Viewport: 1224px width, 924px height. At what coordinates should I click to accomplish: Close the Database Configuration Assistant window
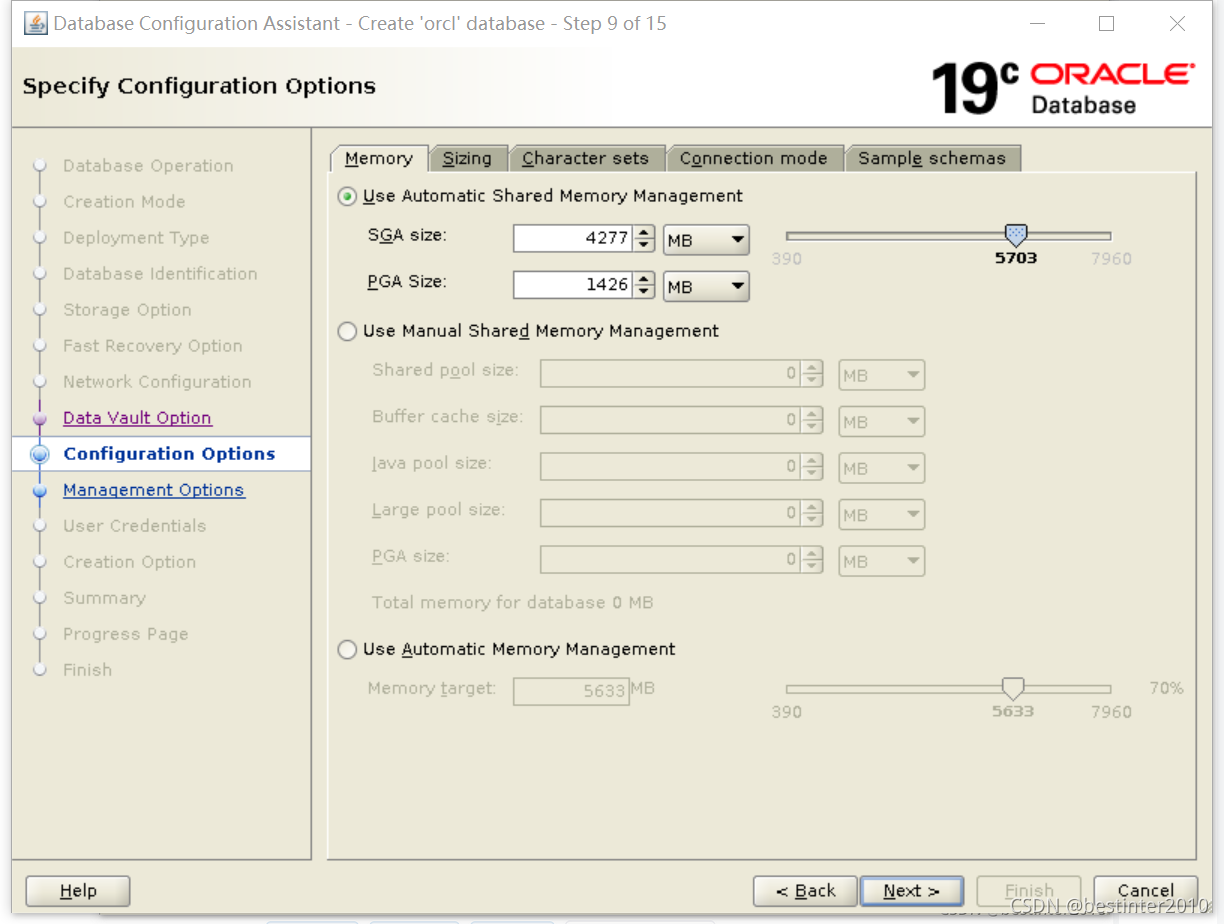pos(1177,23)
